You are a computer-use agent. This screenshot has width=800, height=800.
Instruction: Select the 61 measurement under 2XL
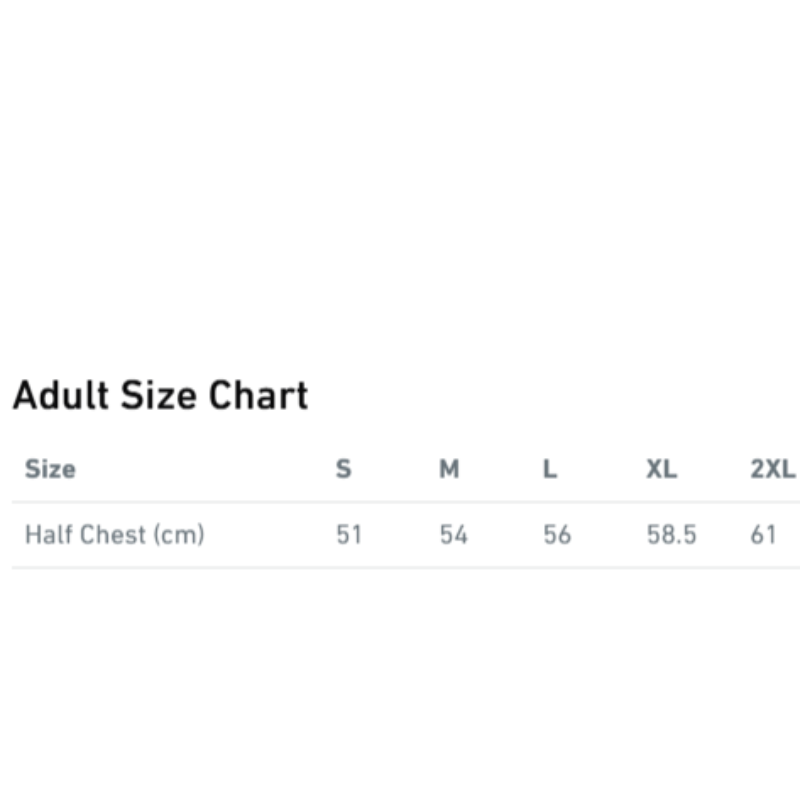point(763,534)
